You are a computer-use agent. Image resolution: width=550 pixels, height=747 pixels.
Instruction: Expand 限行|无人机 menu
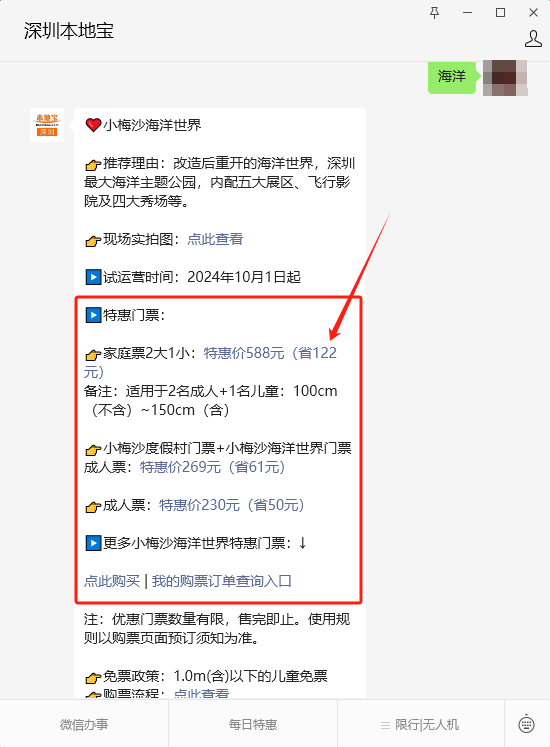tap(420, 725)
